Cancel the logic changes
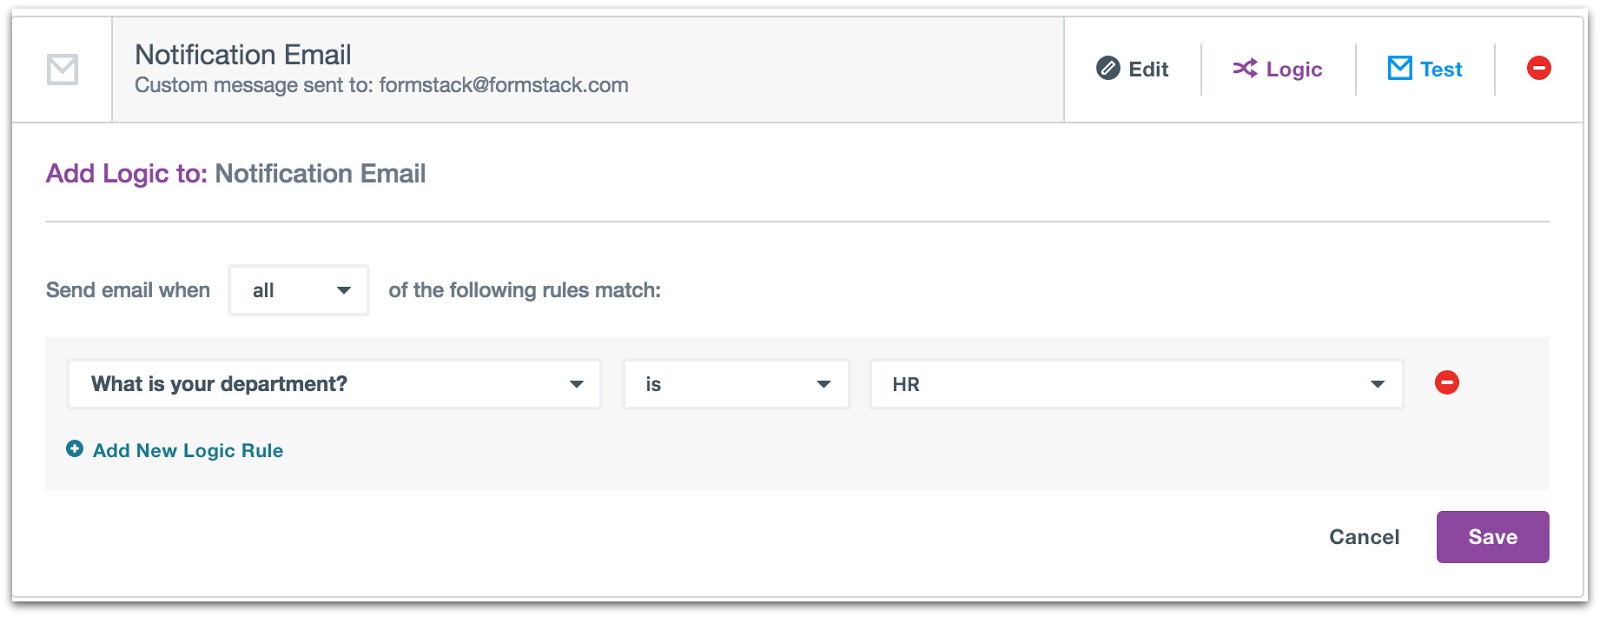The height and width of the screenshot is (617, 1600). pyautogui.click(x=1363, y=536)
